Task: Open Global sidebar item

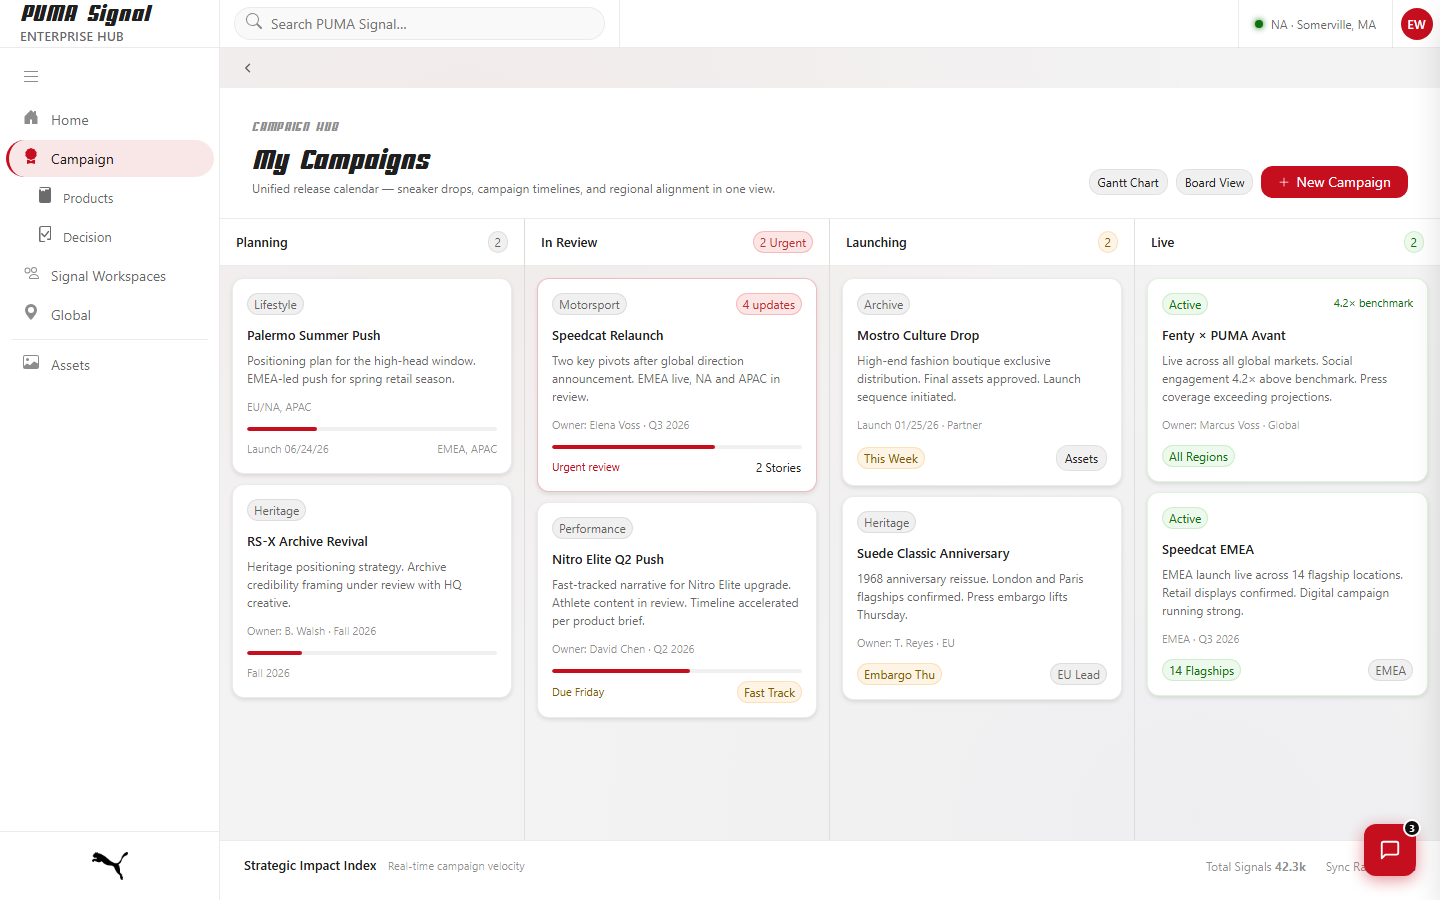Action: (110, 315)
